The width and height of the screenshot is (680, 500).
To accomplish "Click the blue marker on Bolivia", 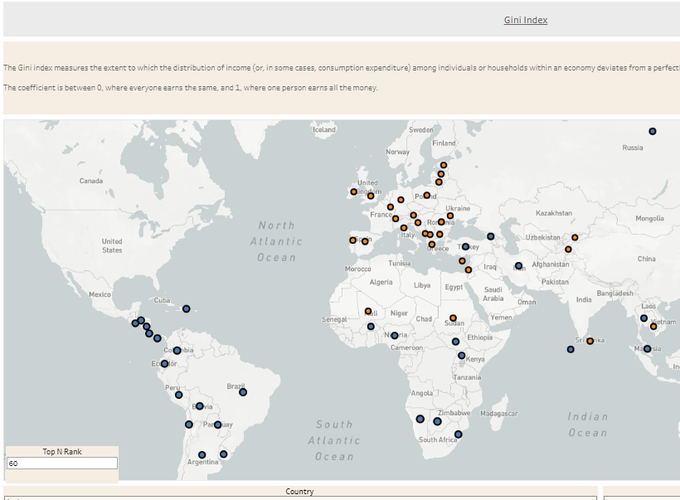I will (x=200, y=406).
